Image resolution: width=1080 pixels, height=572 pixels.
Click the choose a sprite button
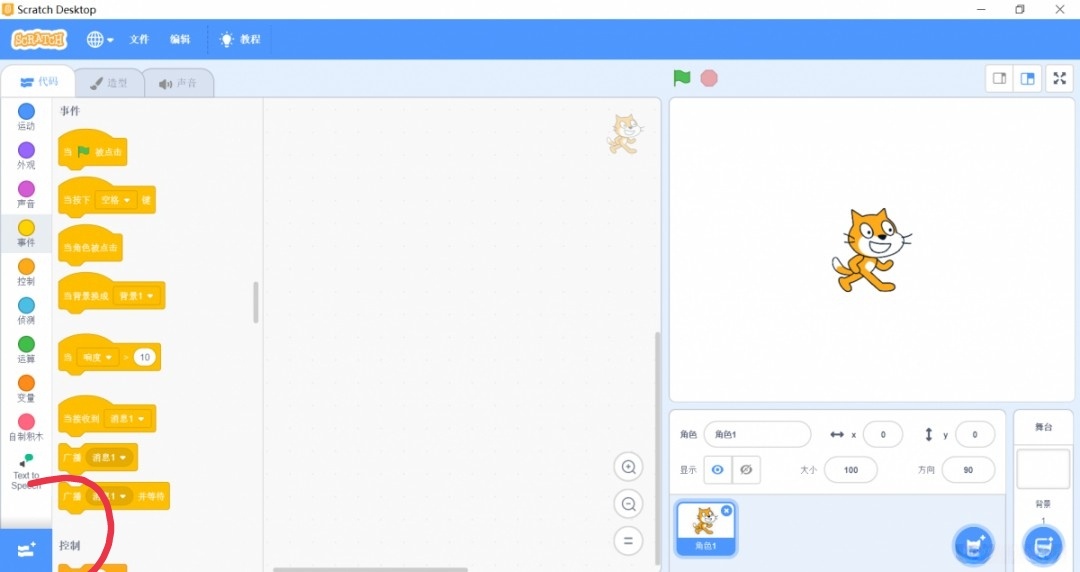(973, 547)
